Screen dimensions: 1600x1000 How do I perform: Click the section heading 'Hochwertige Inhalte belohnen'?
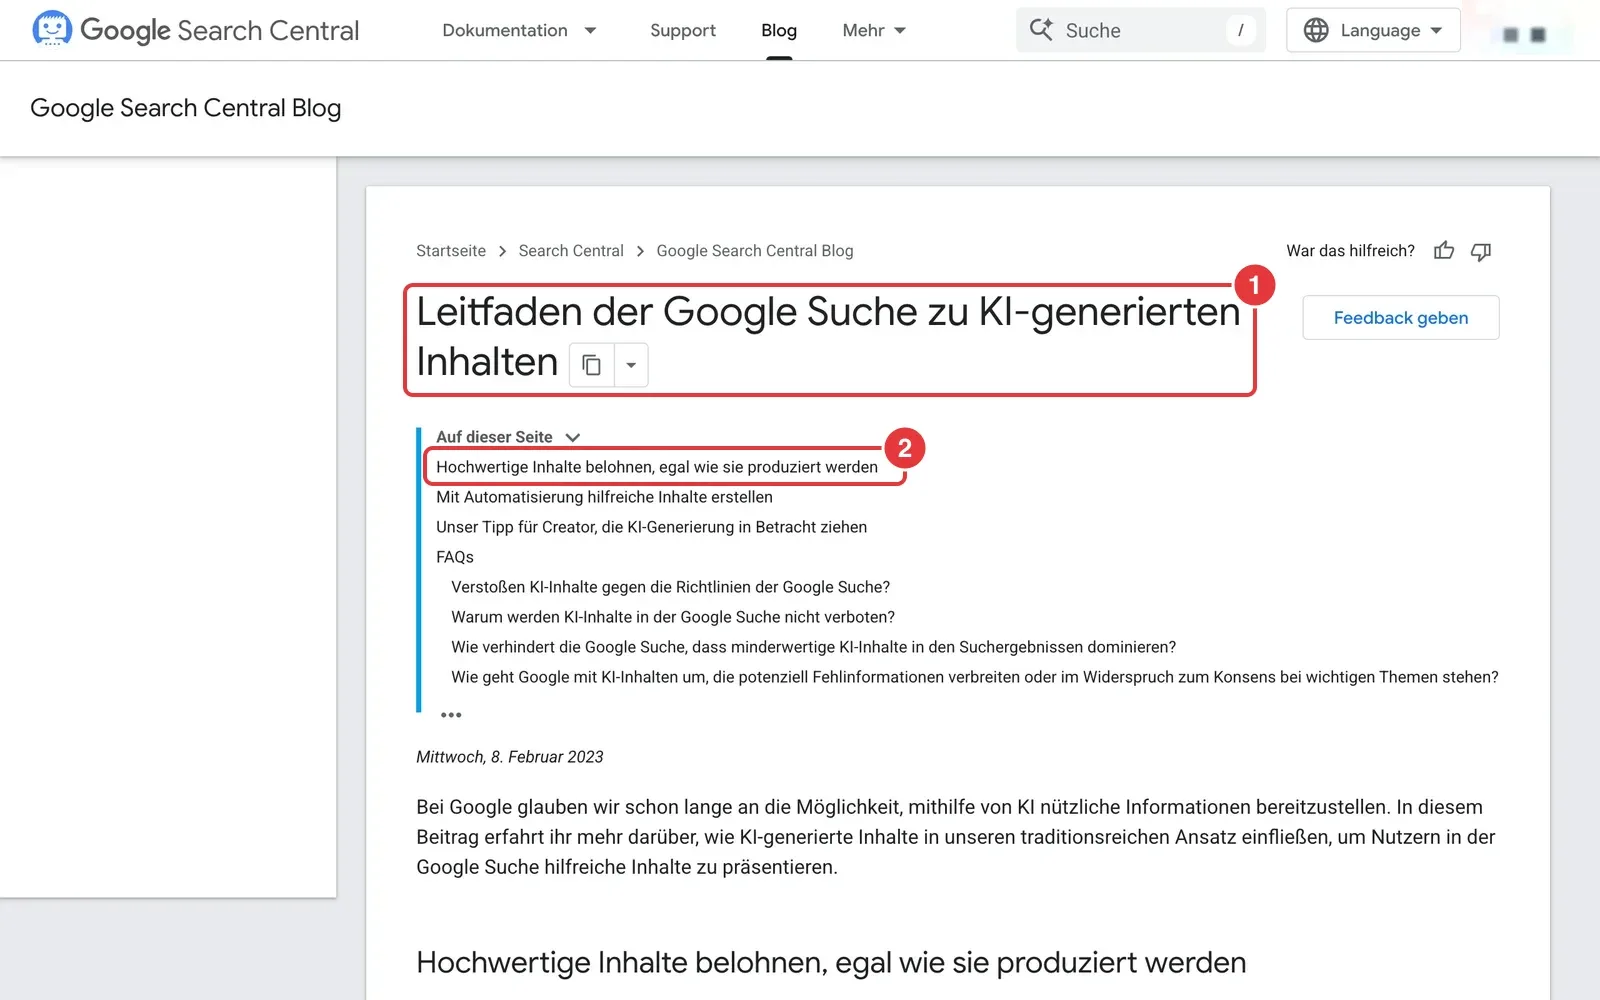[x=831, y=963]
